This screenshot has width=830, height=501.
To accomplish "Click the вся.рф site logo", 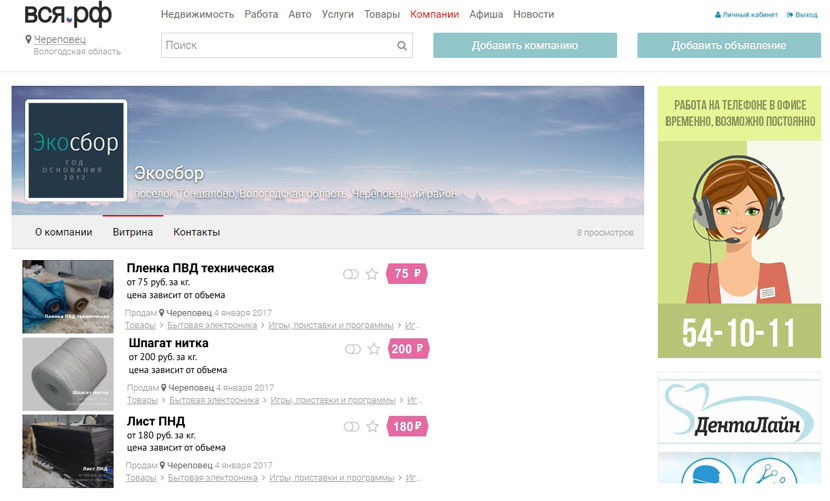I will [68, 14].
